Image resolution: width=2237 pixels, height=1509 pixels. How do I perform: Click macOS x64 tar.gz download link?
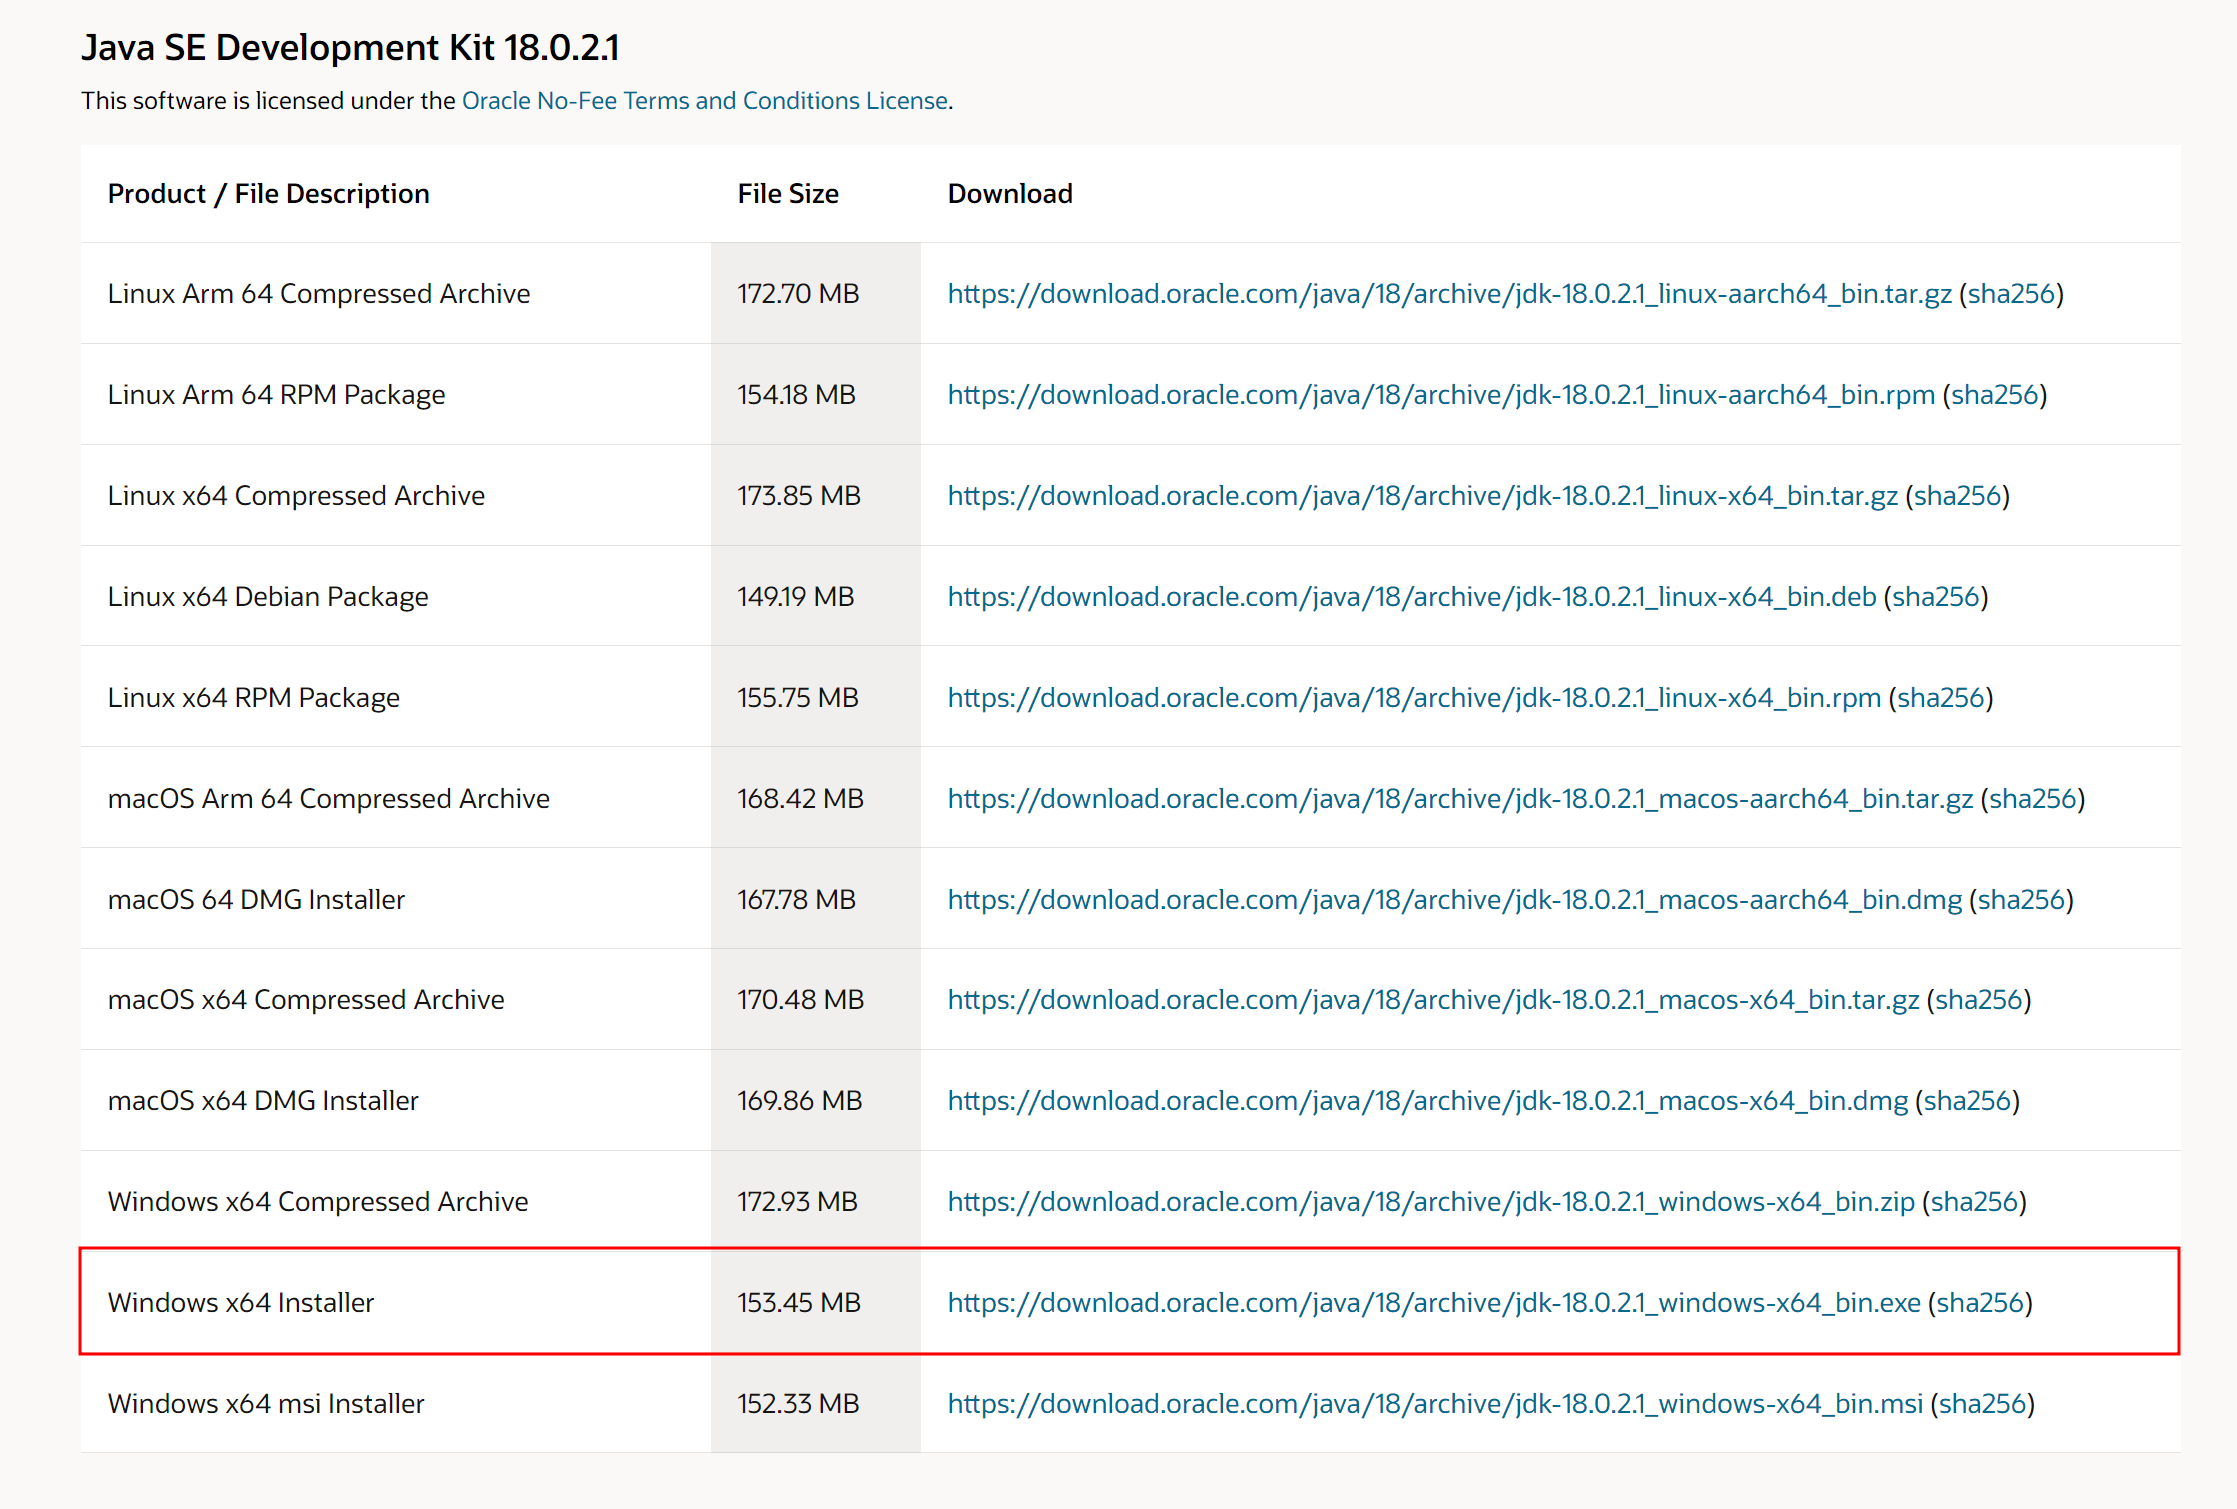[x=1432, y=1000]
